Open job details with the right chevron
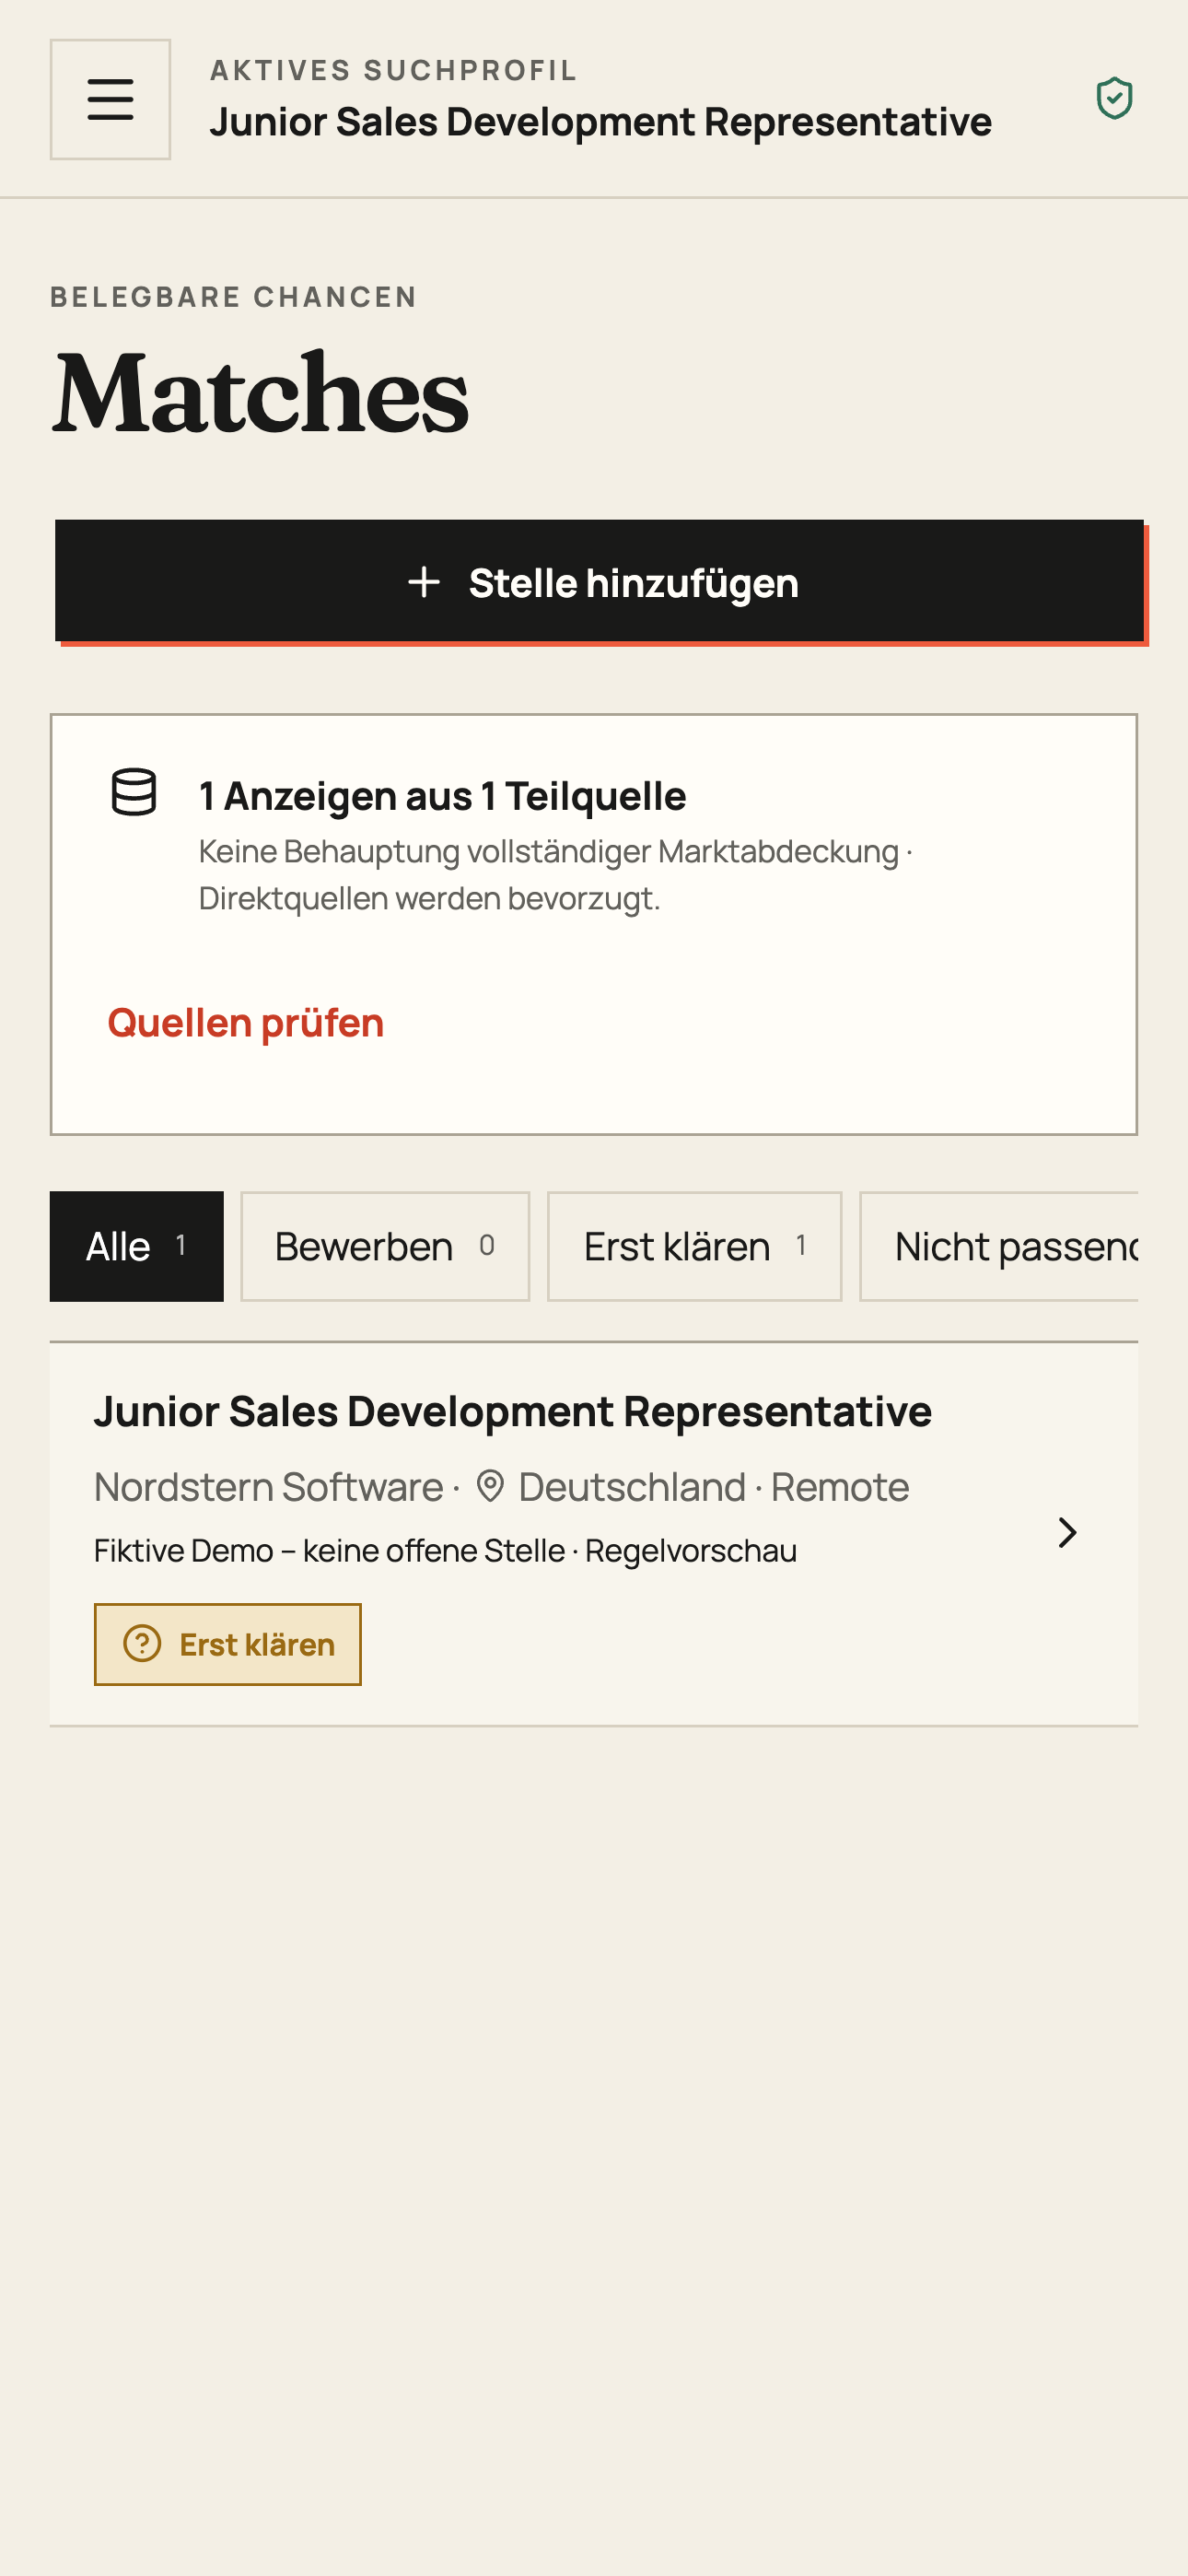1188x2576 pixels. (1068, 1532)
